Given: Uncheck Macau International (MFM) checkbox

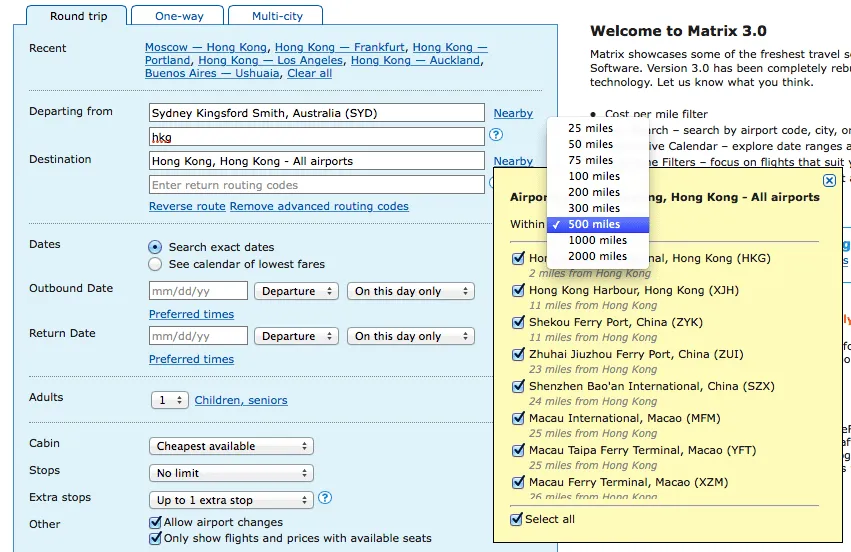Looking at the screenshot, I should [518, 418].
